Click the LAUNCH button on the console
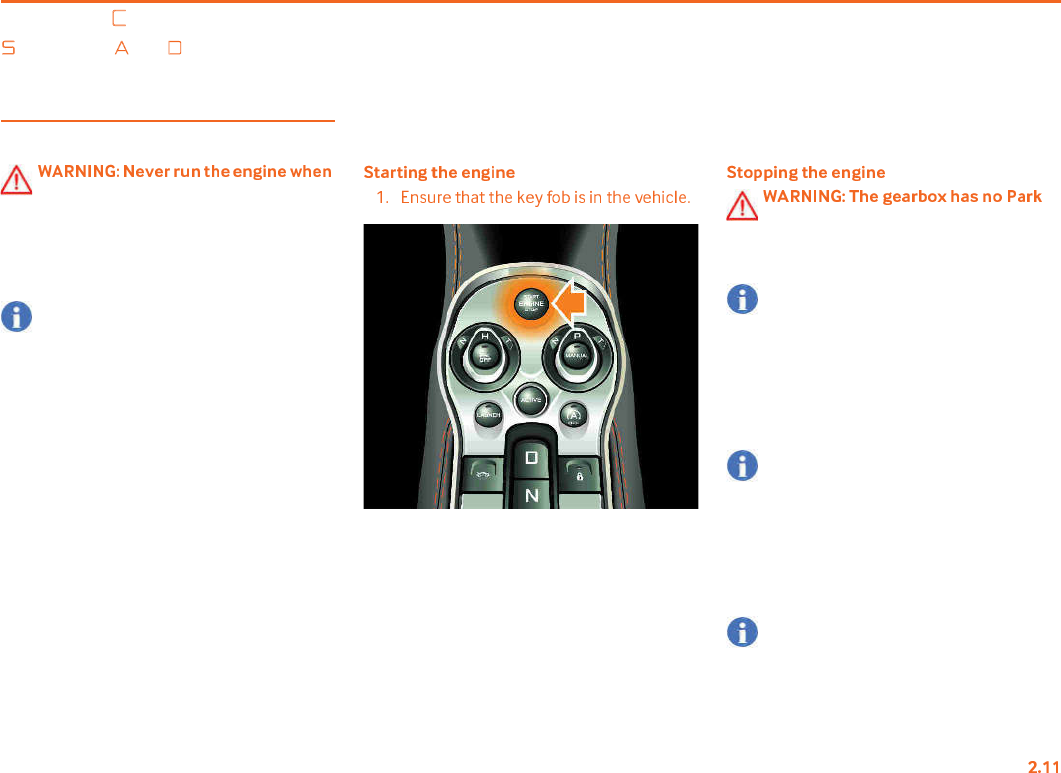This screenshot has width=1061, height=773. 488,414
